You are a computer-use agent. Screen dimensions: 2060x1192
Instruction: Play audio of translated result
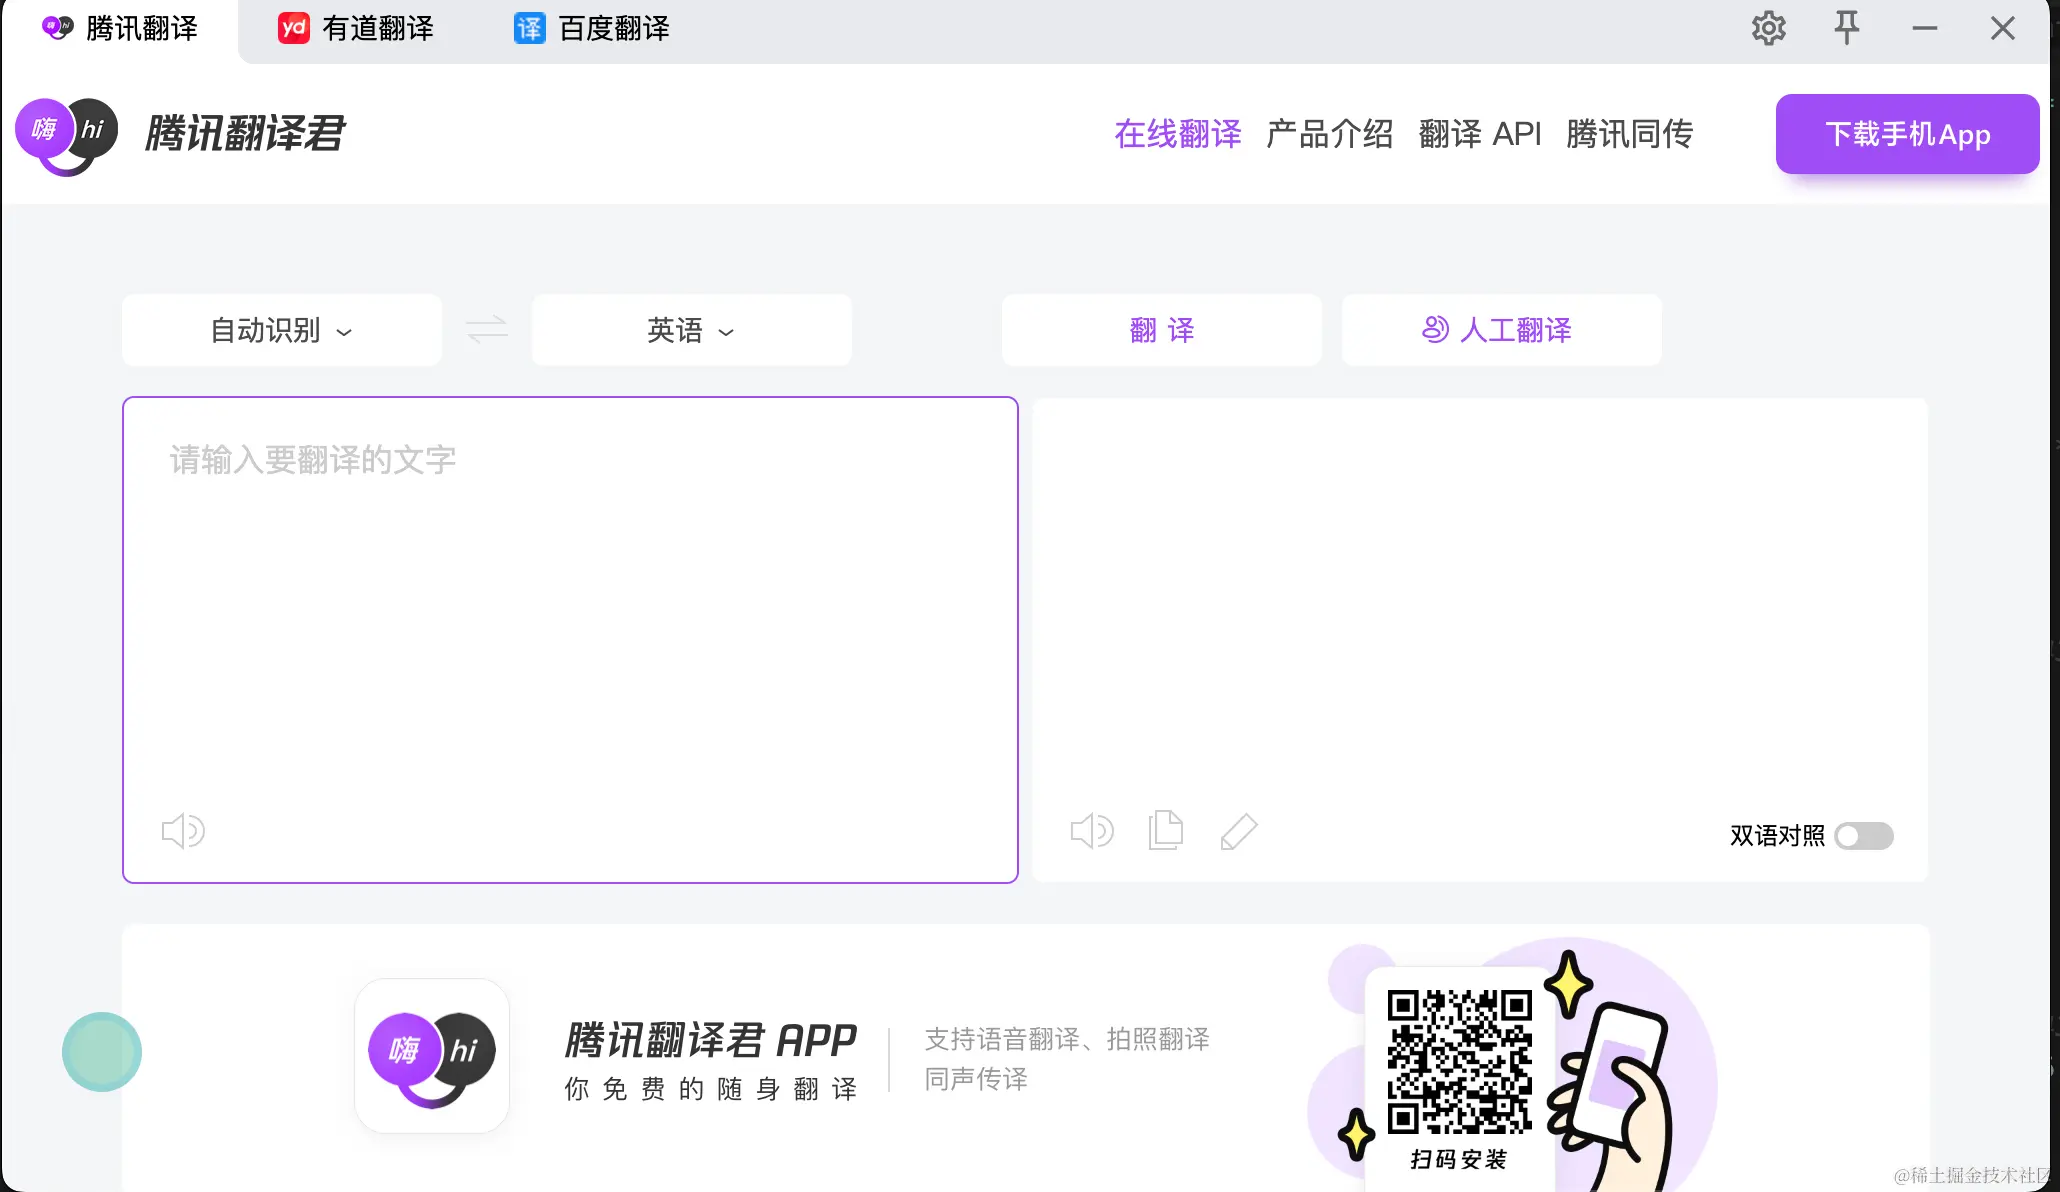[1091, 831]
